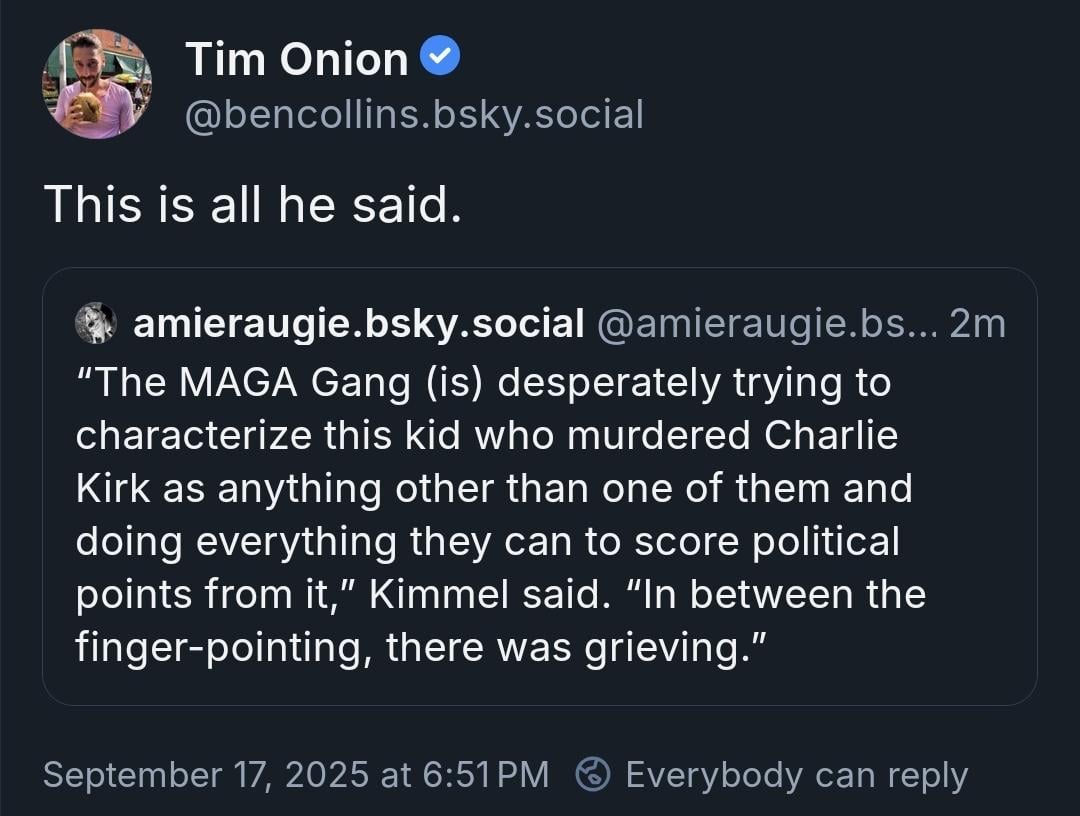Open the @bencollins.bsky.social handle
1080x816 pixels.
tap(415, 114)
